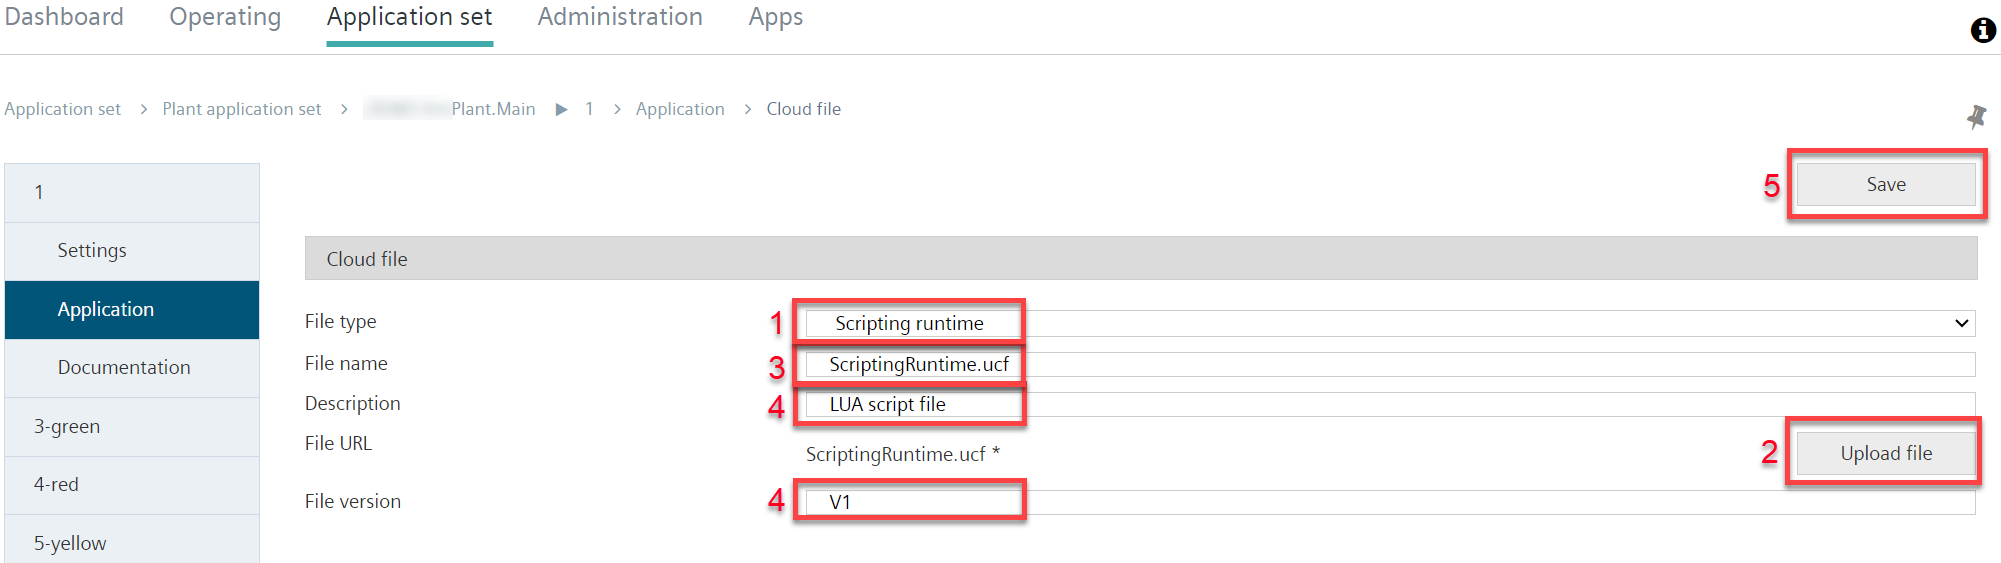
Task: Open the Dashboard tab
Action: coord(64,17)
